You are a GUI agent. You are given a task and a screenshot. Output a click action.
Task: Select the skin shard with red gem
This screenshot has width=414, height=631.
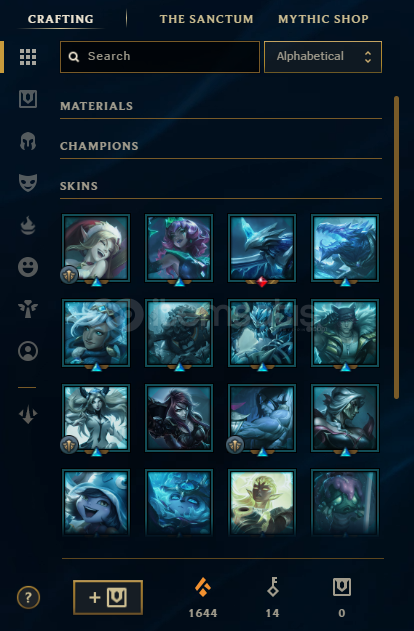262,248
